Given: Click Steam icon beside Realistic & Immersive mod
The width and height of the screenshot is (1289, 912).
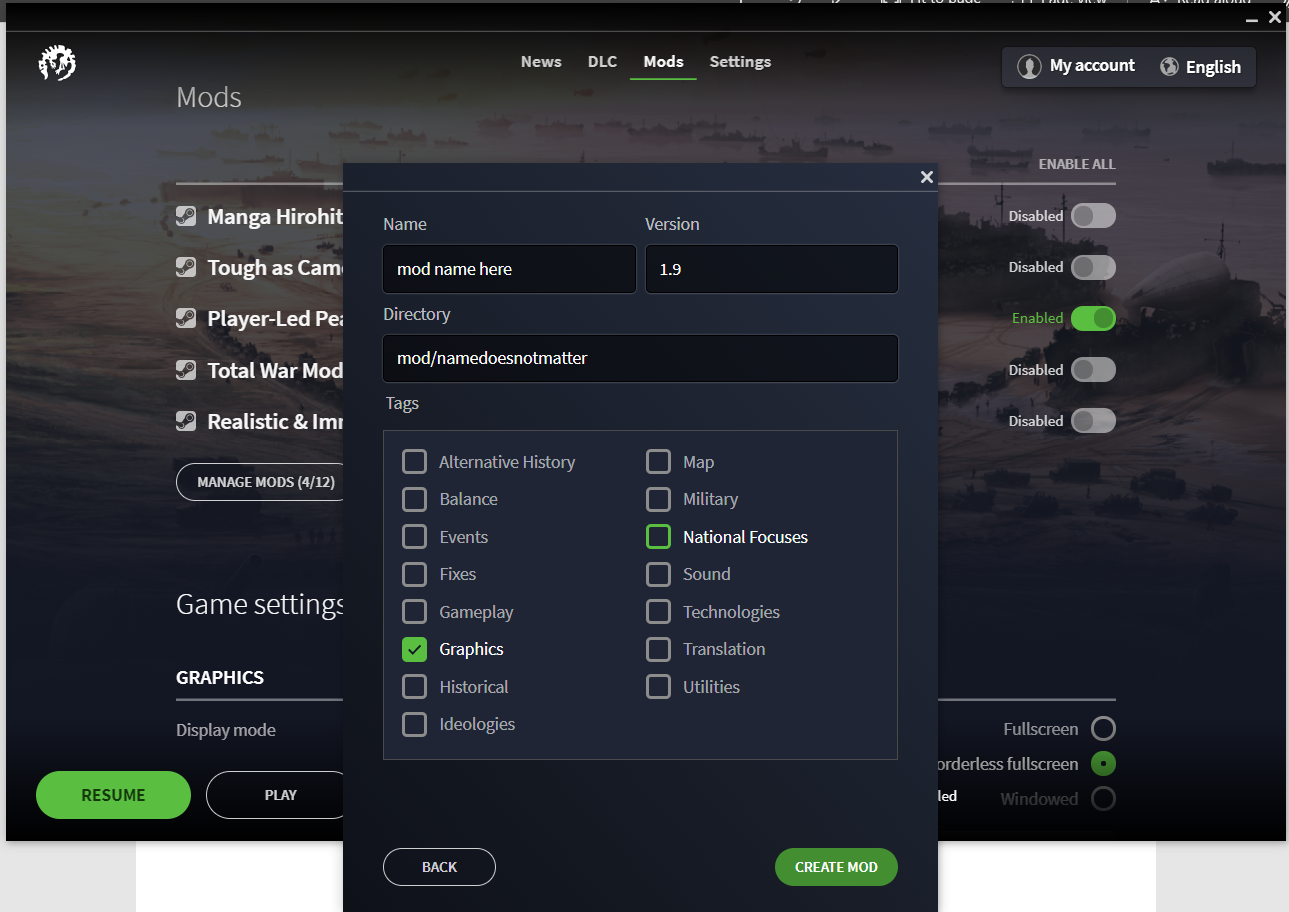Looking at the screenshot, I should click(186, 421).
